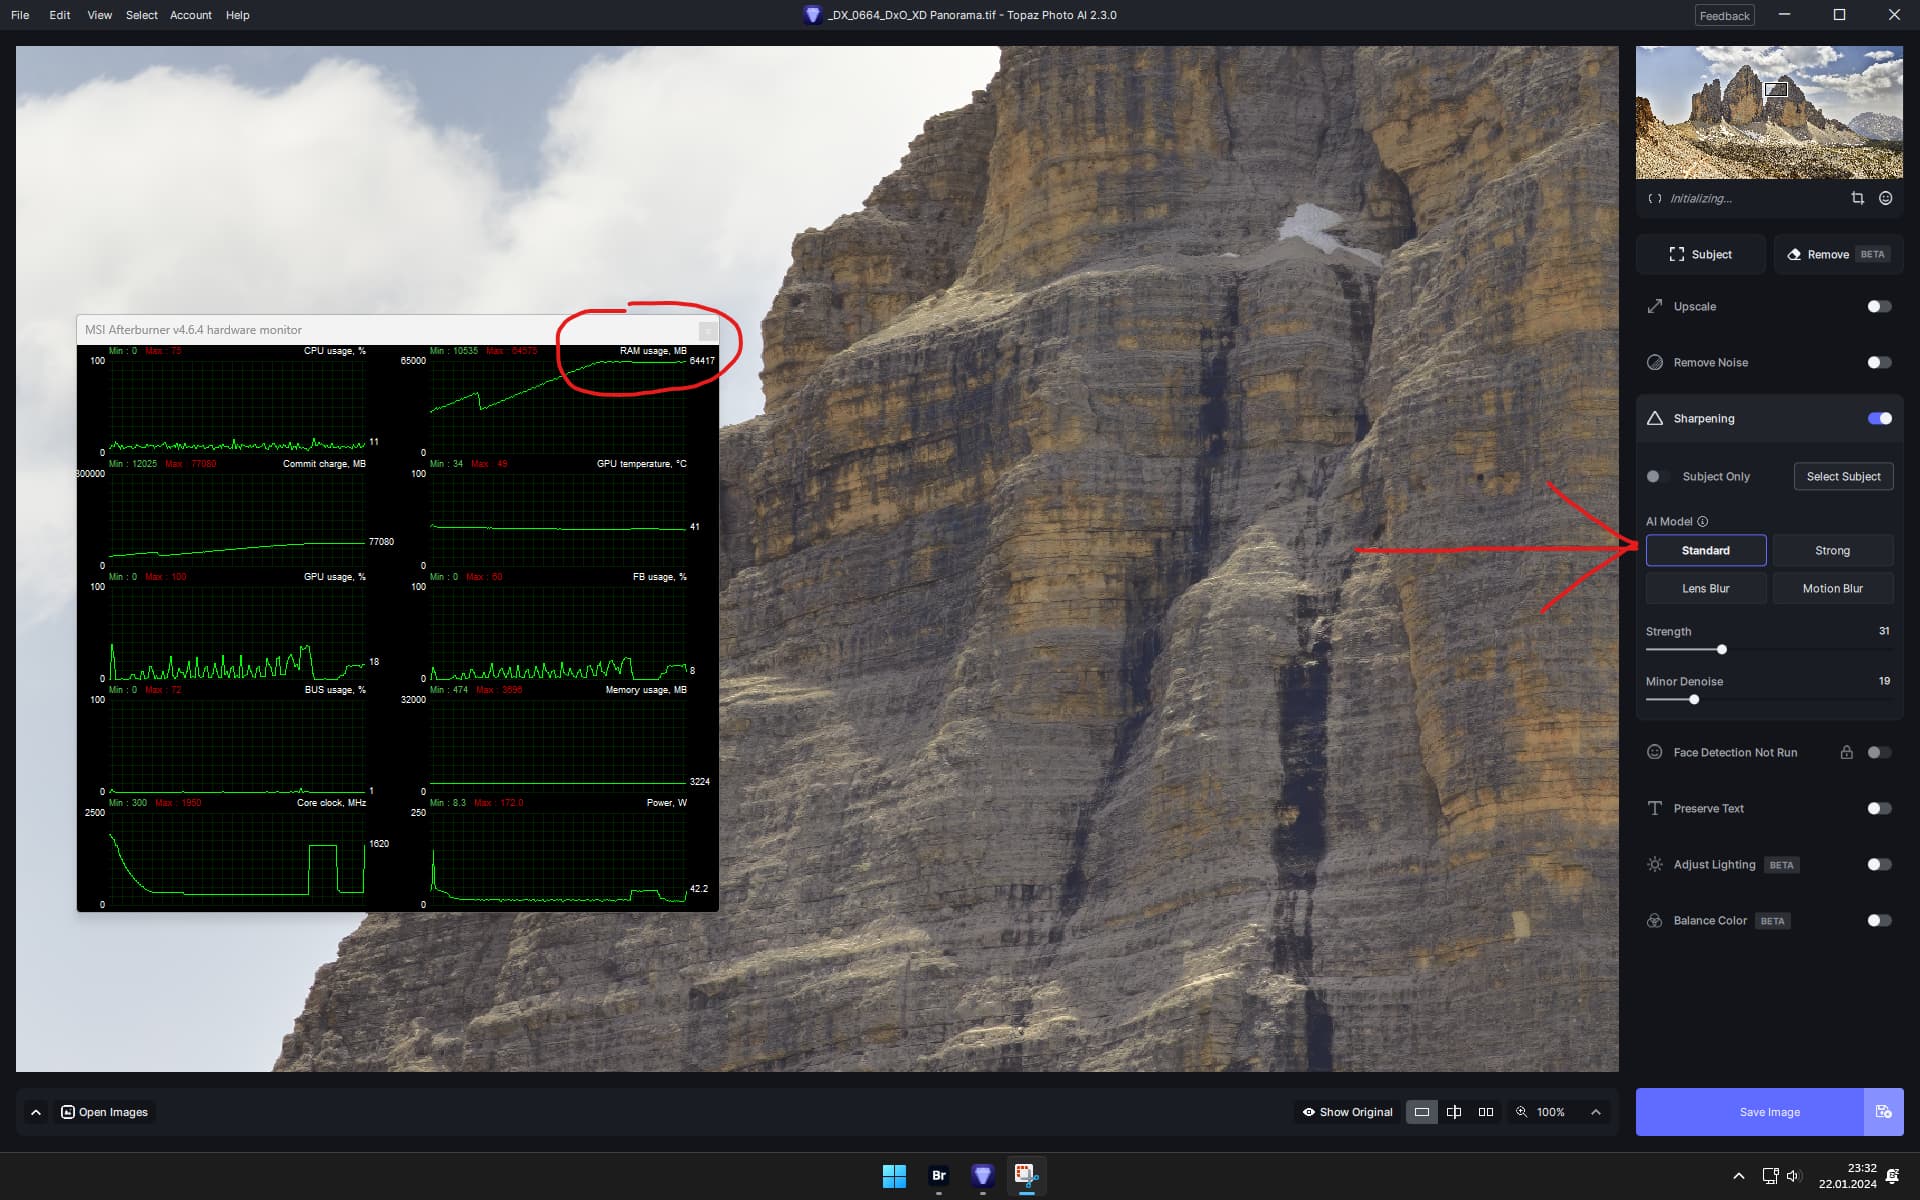Viewport: 1920px width, 1200px height.
Task: Expand the zoom level 100% dropdown
Action: point(1596,1112)
